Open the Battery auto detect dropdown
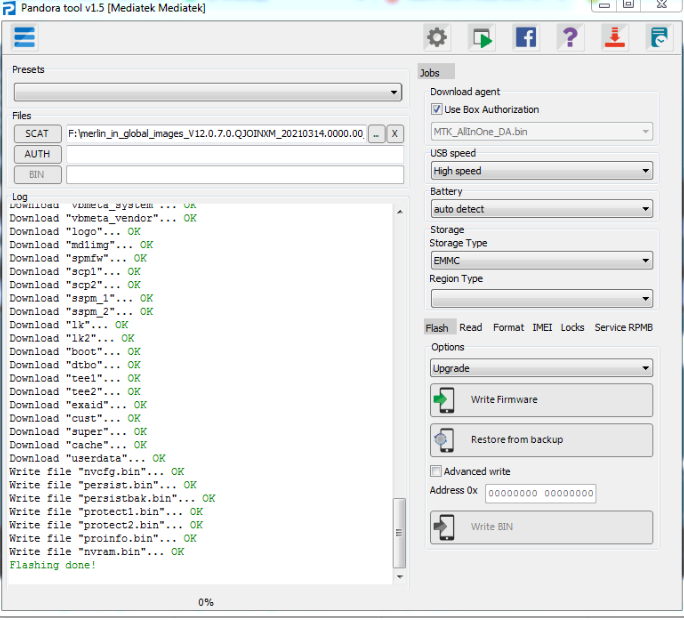 542,209
